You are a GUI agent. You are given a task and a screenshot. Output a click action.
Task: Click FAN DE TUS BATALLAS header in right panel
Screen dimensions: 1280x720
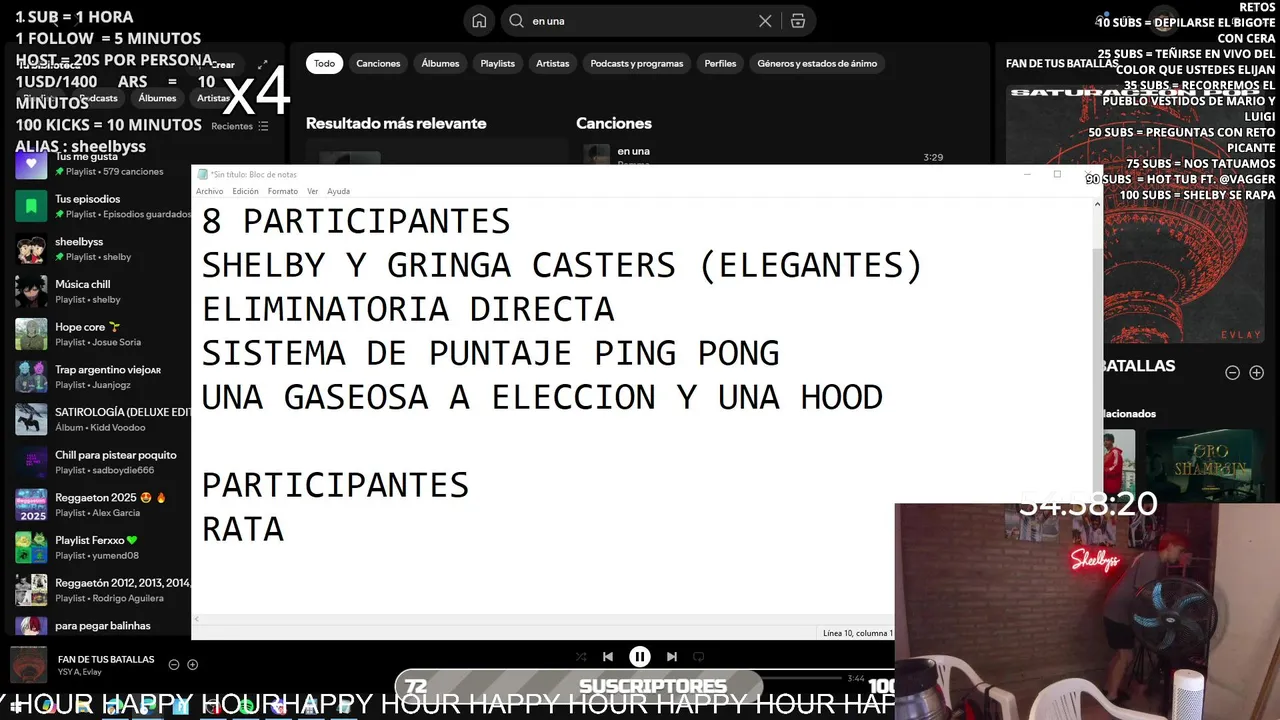(x=1062, y=63)
